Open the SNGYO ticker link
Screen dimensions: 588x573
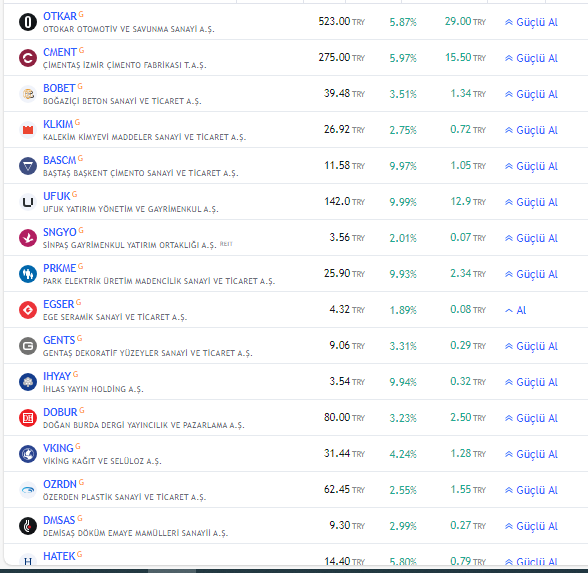point(60,232)
